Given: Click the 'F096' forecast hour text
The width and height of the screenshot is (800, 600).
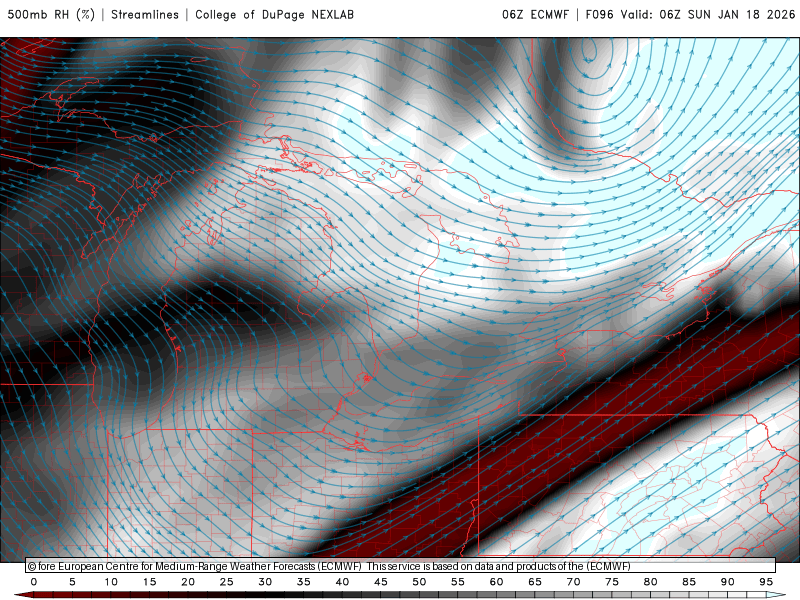Looking at the screenshot, I should 599,14.
